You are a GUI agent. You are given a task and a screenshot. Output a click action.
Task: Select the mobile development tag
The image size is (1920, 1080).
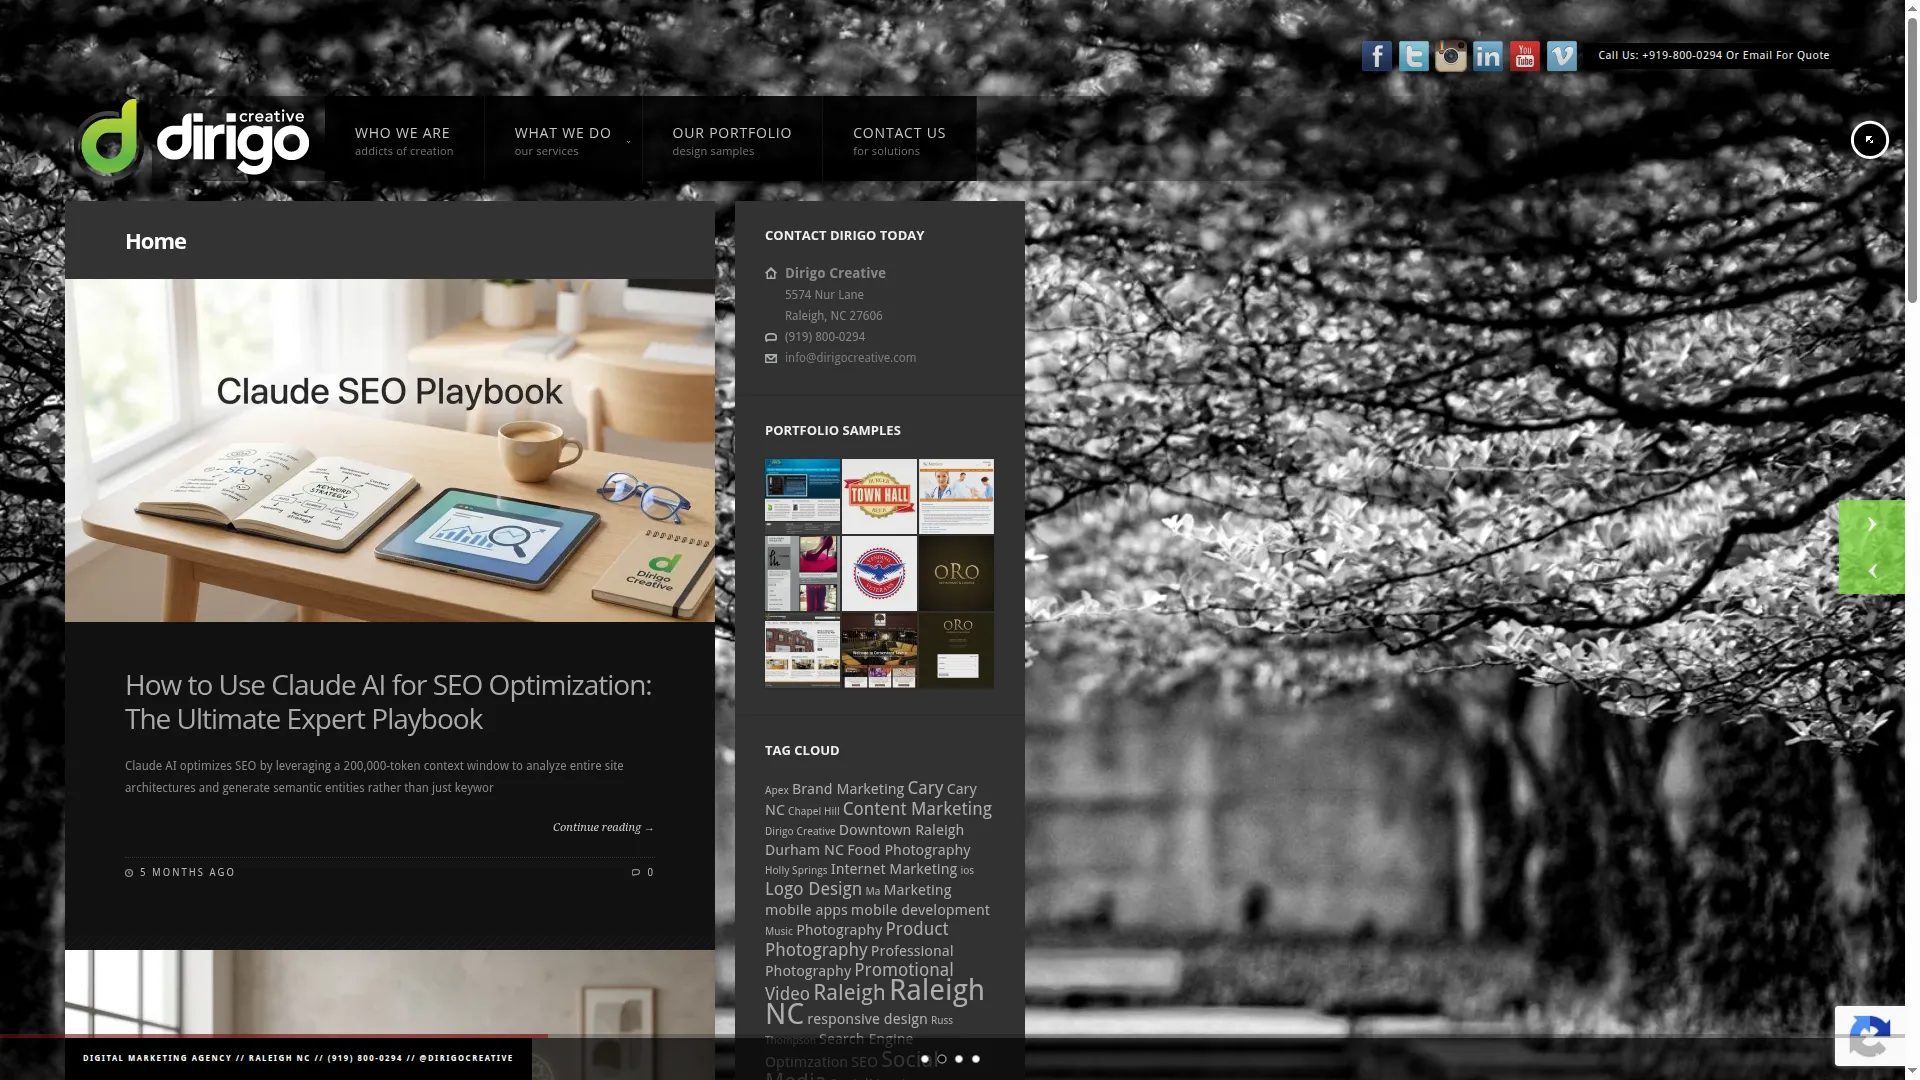point(920,910)
